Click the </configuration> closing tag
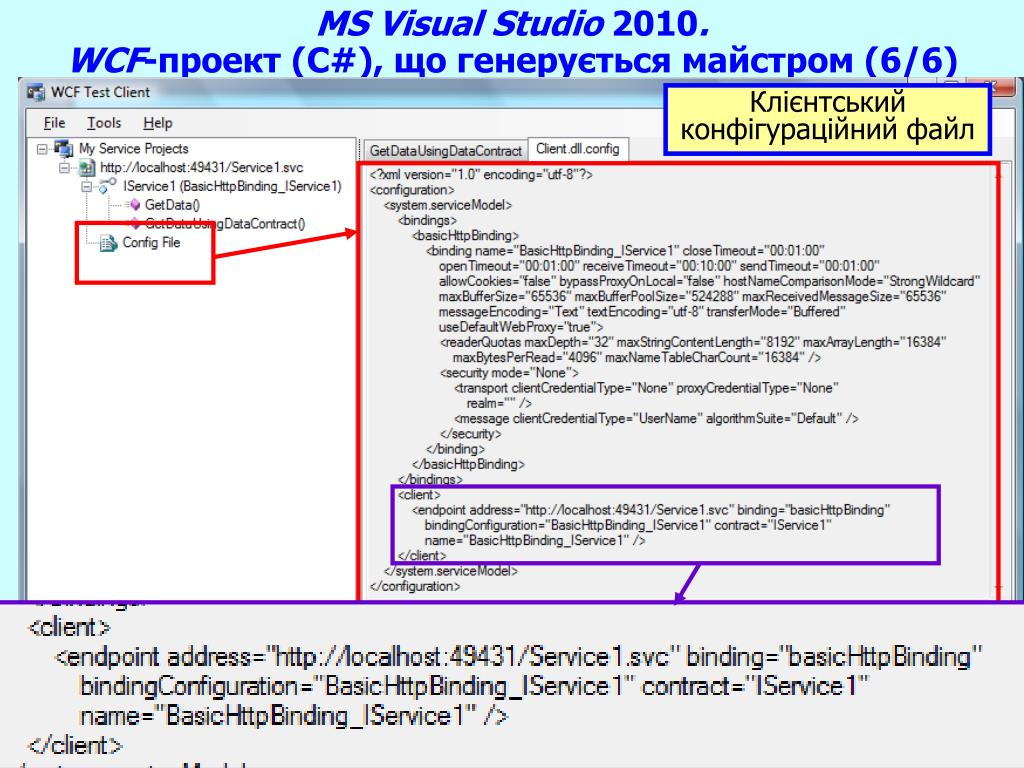1024x768 pixels. (415, 586)
